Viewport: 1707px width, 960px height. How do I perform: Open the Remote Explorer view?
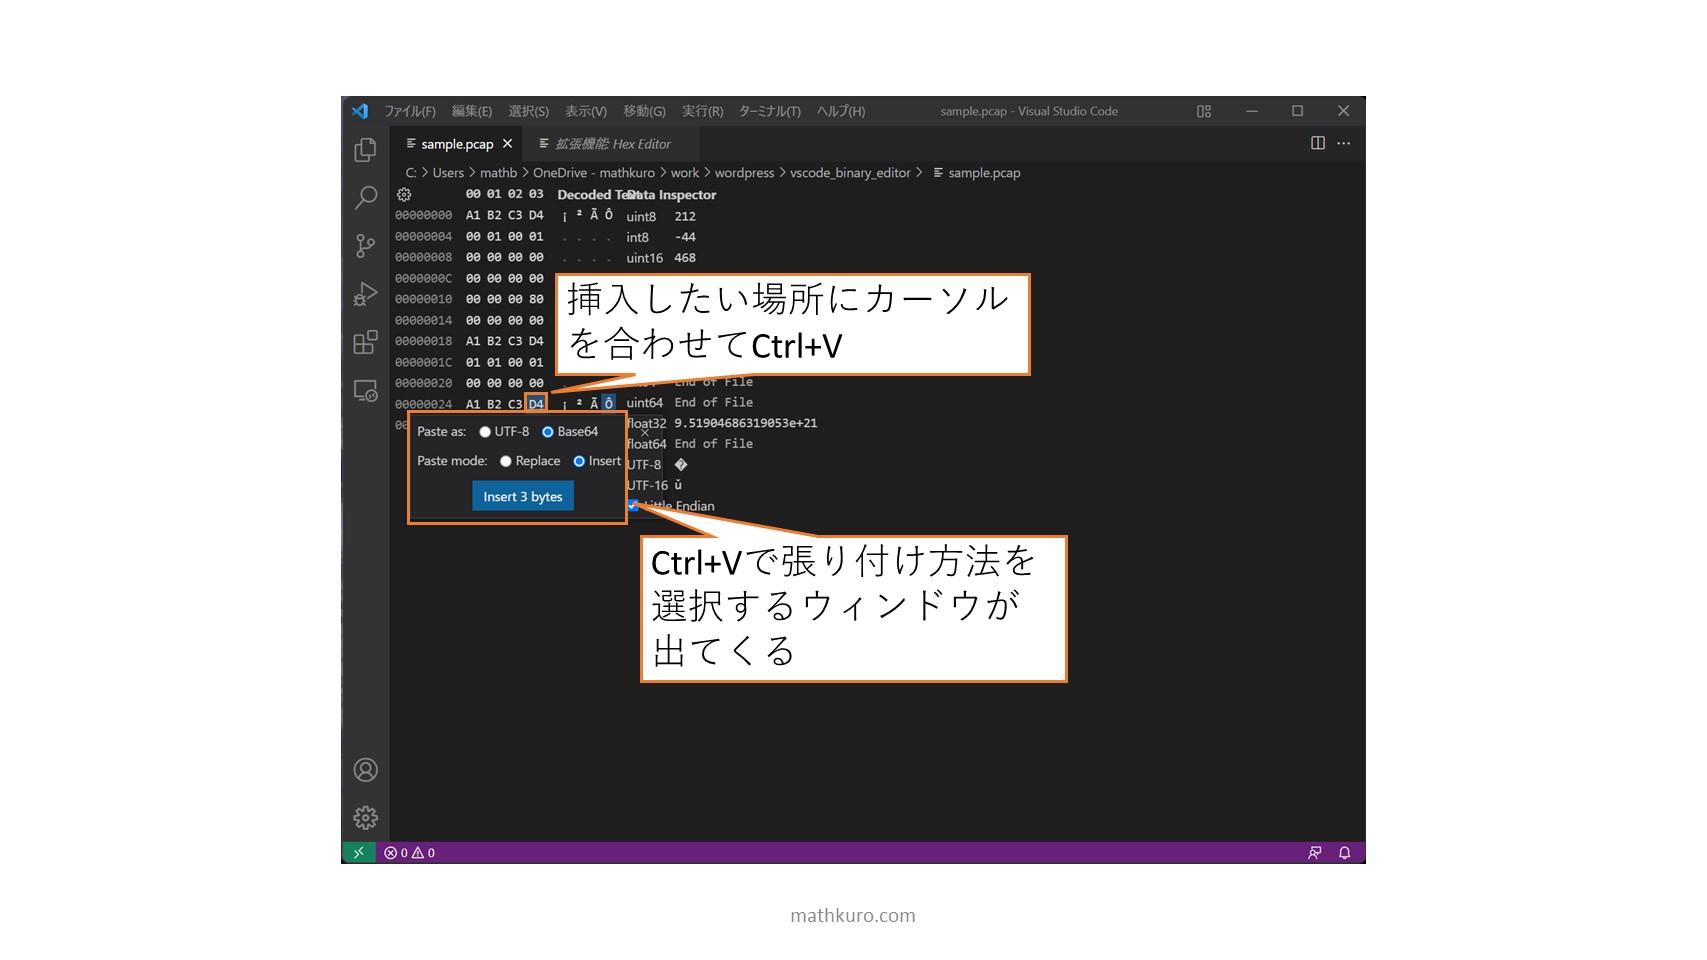click(366, 390)
